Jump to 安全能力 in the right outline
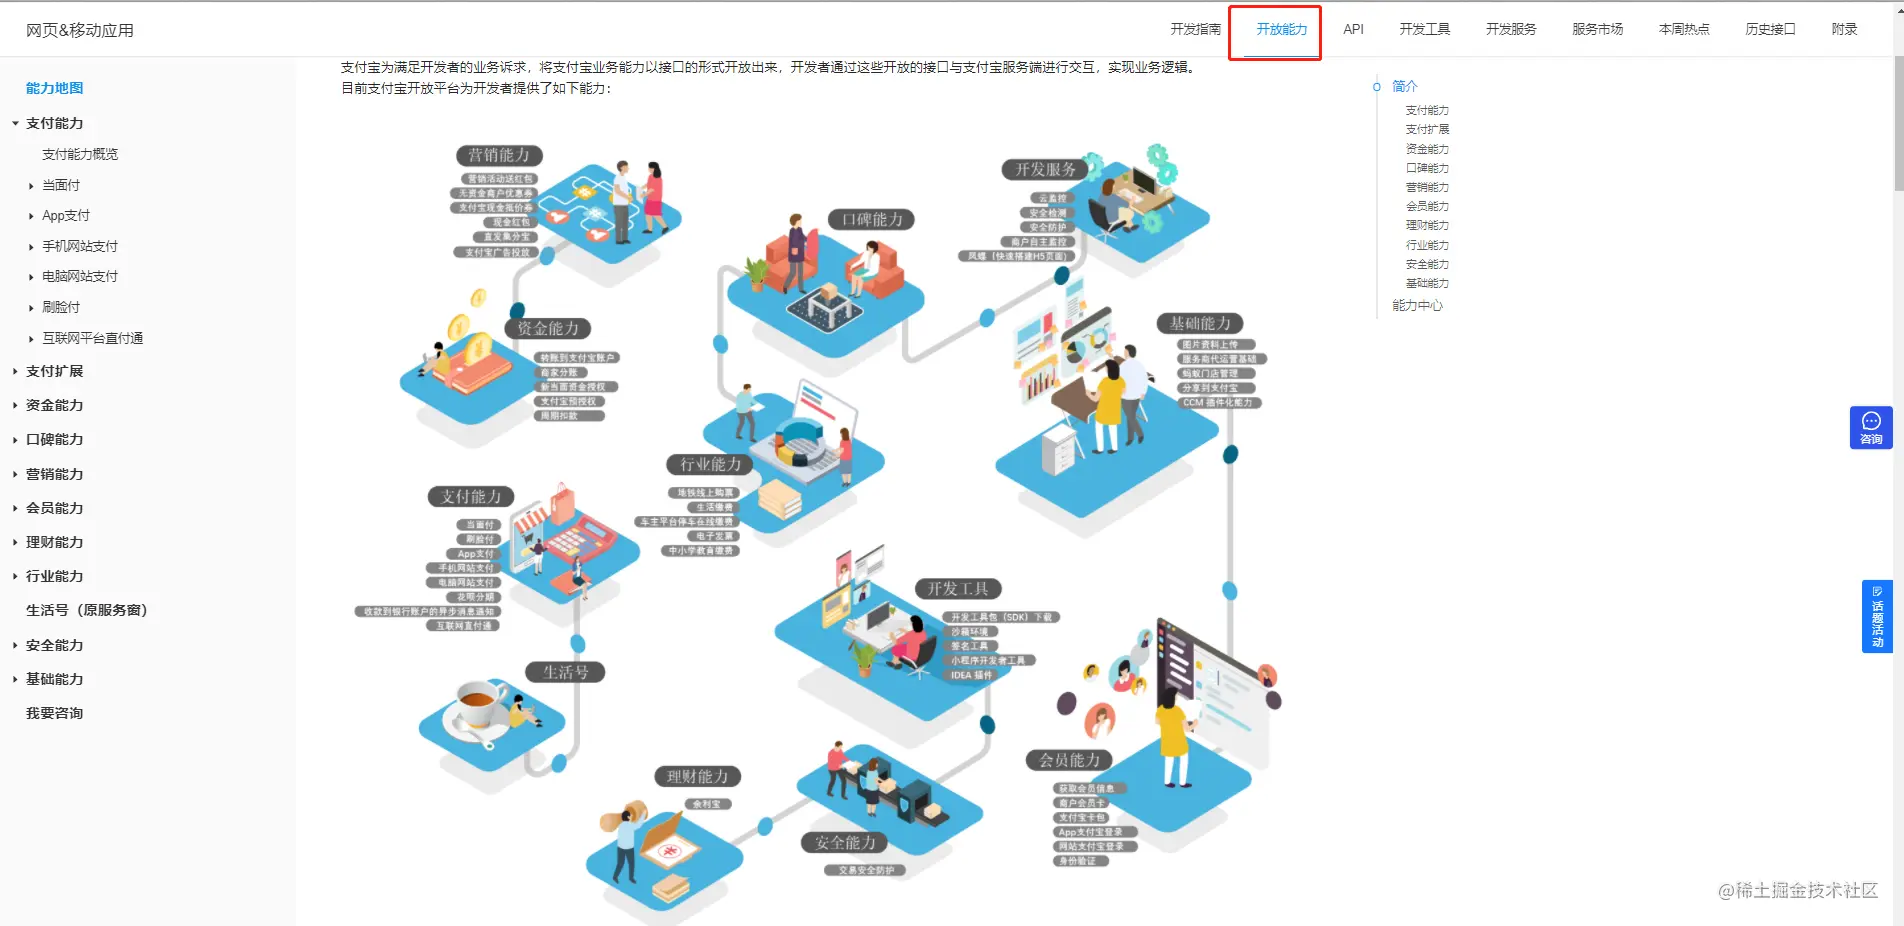The image size is (1904, 926). (1427, 264)
